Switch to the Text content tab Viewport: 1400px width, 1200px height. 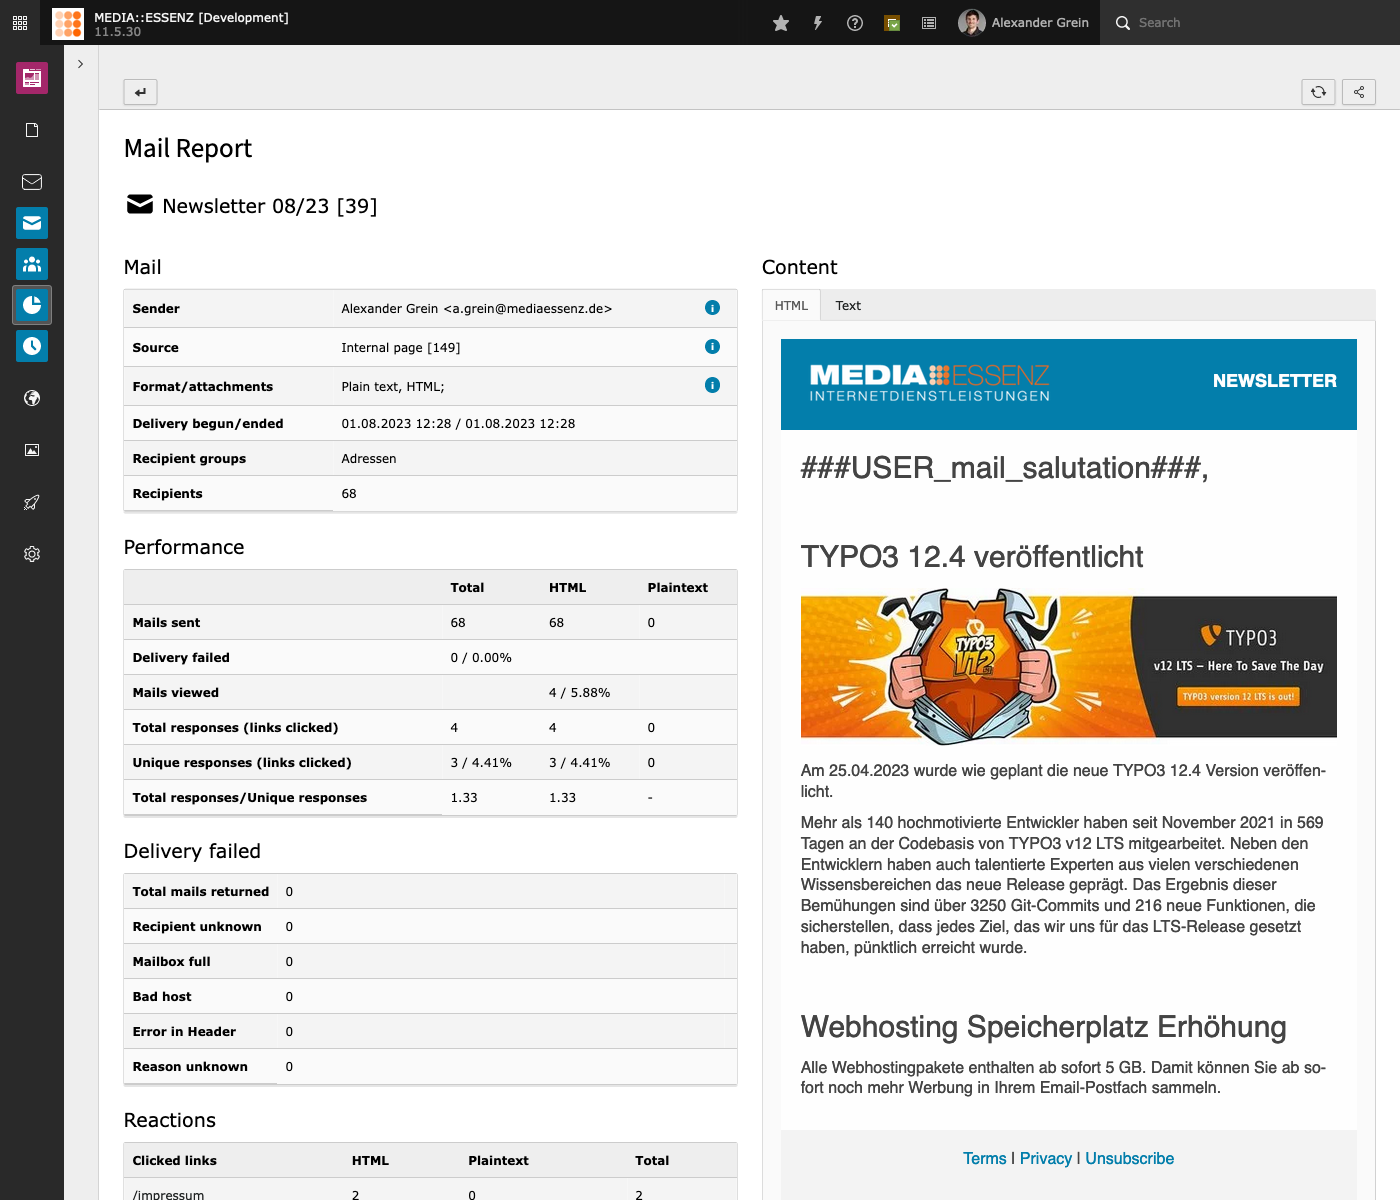point(848,306)
